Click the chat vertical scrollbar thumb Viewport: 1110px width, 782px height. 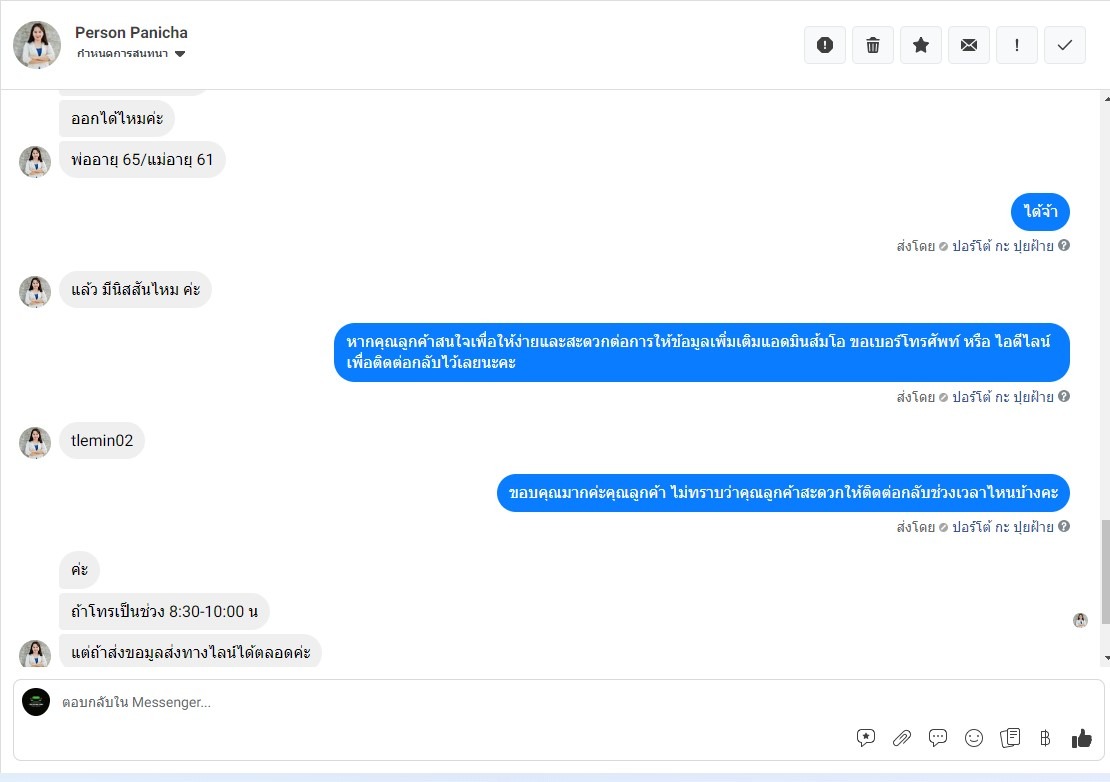(1105, 562)
